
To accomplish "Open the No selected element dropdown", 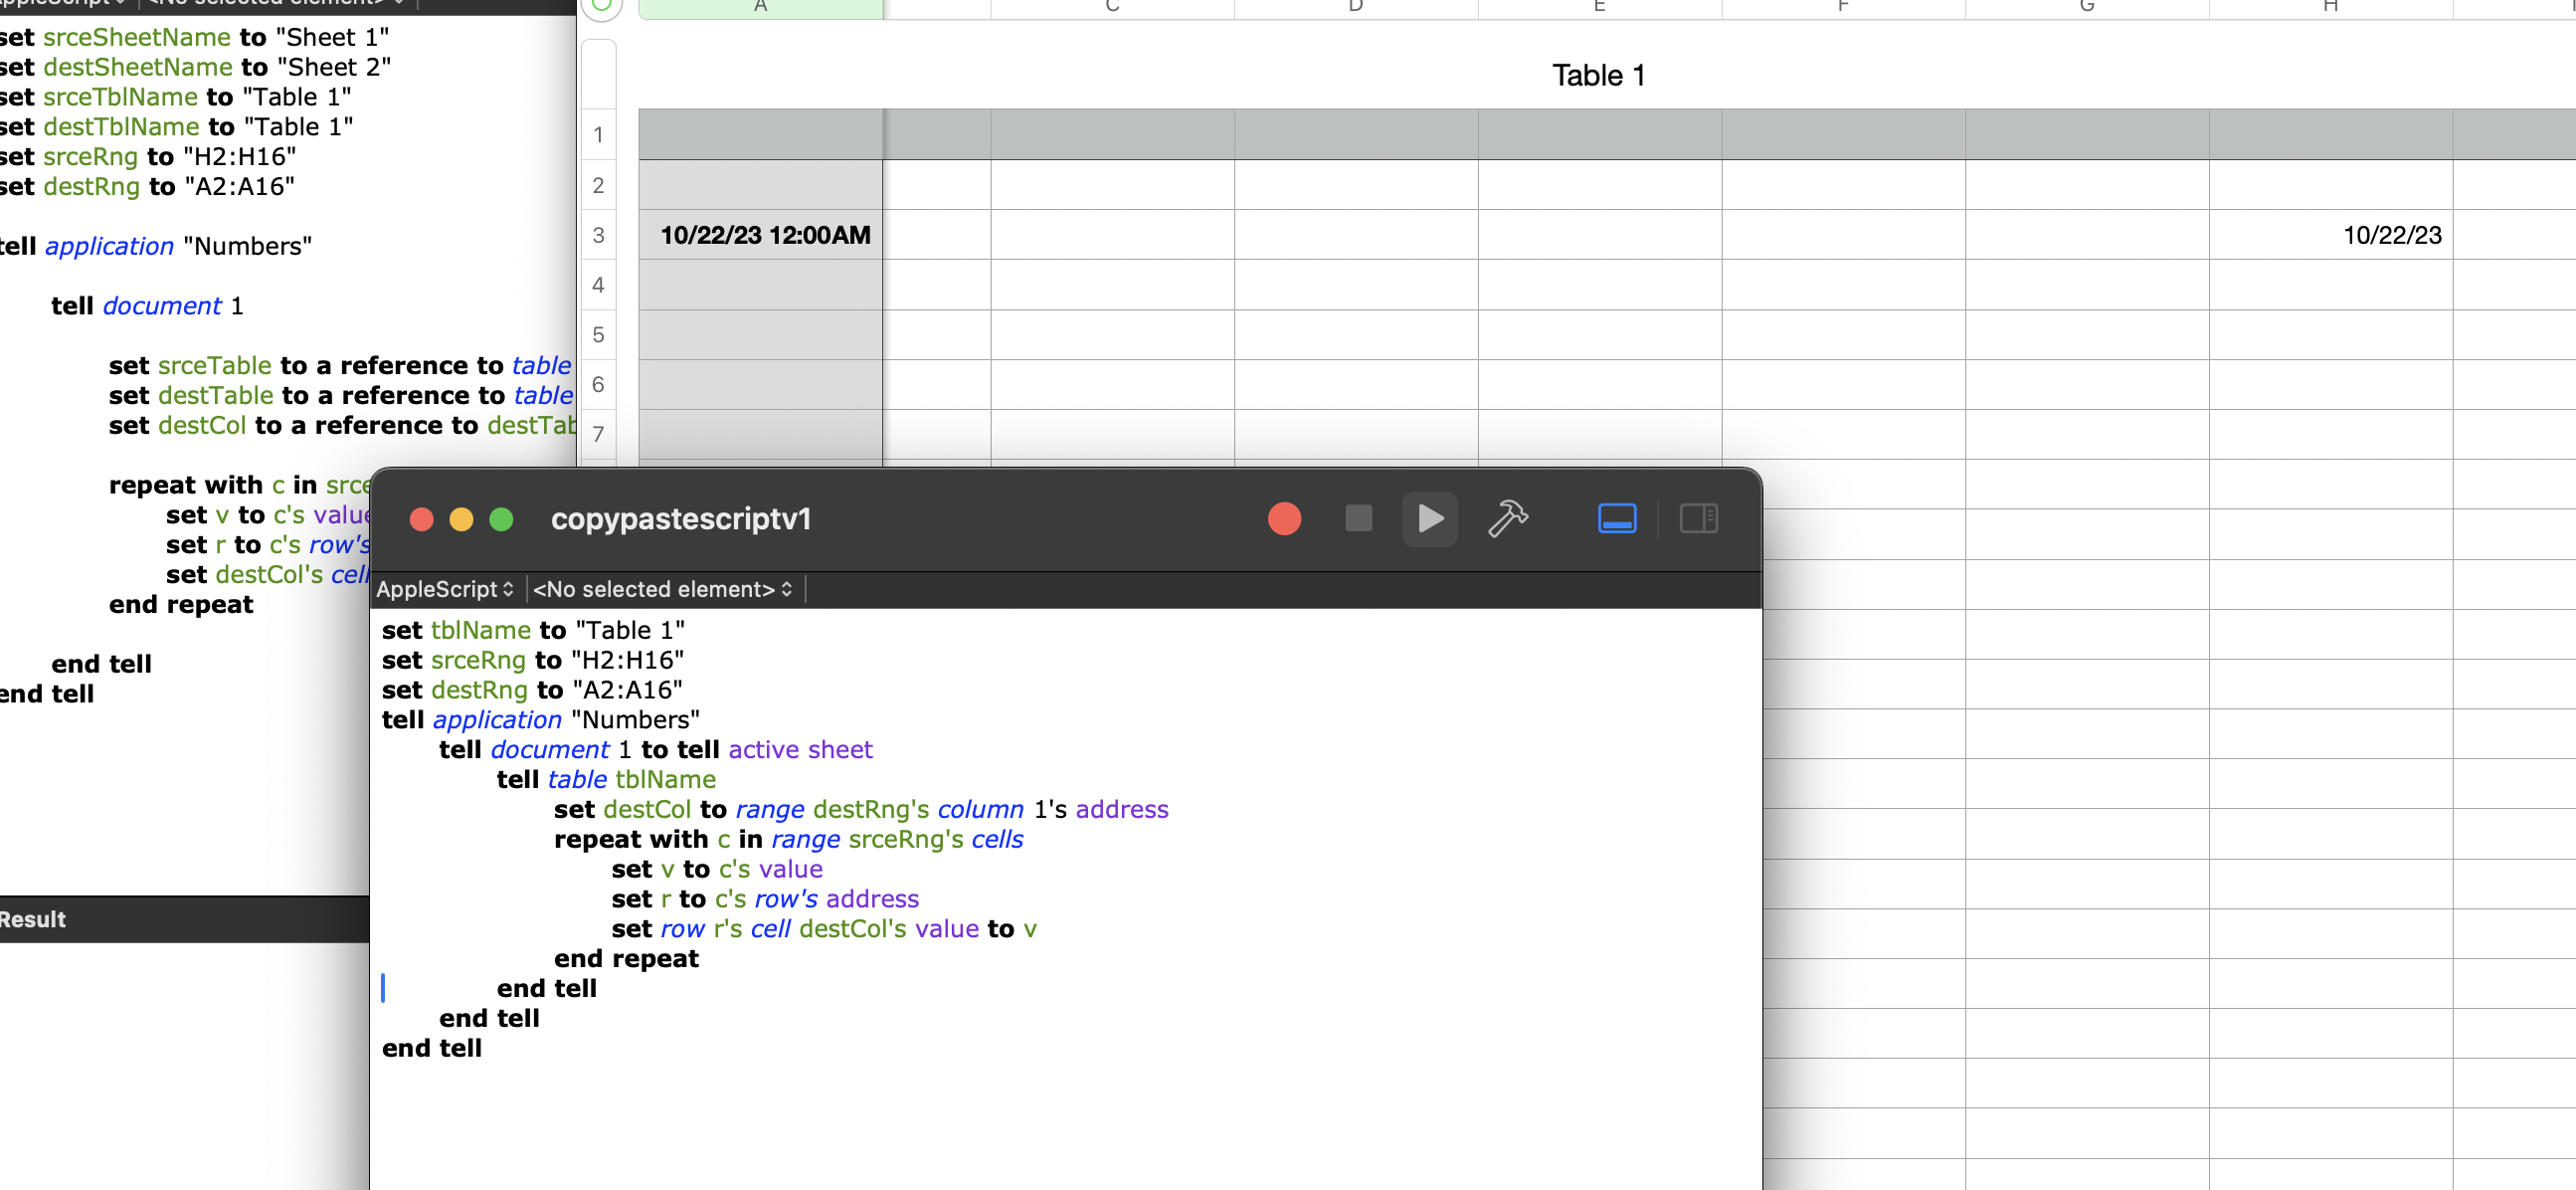I will 662,590.
